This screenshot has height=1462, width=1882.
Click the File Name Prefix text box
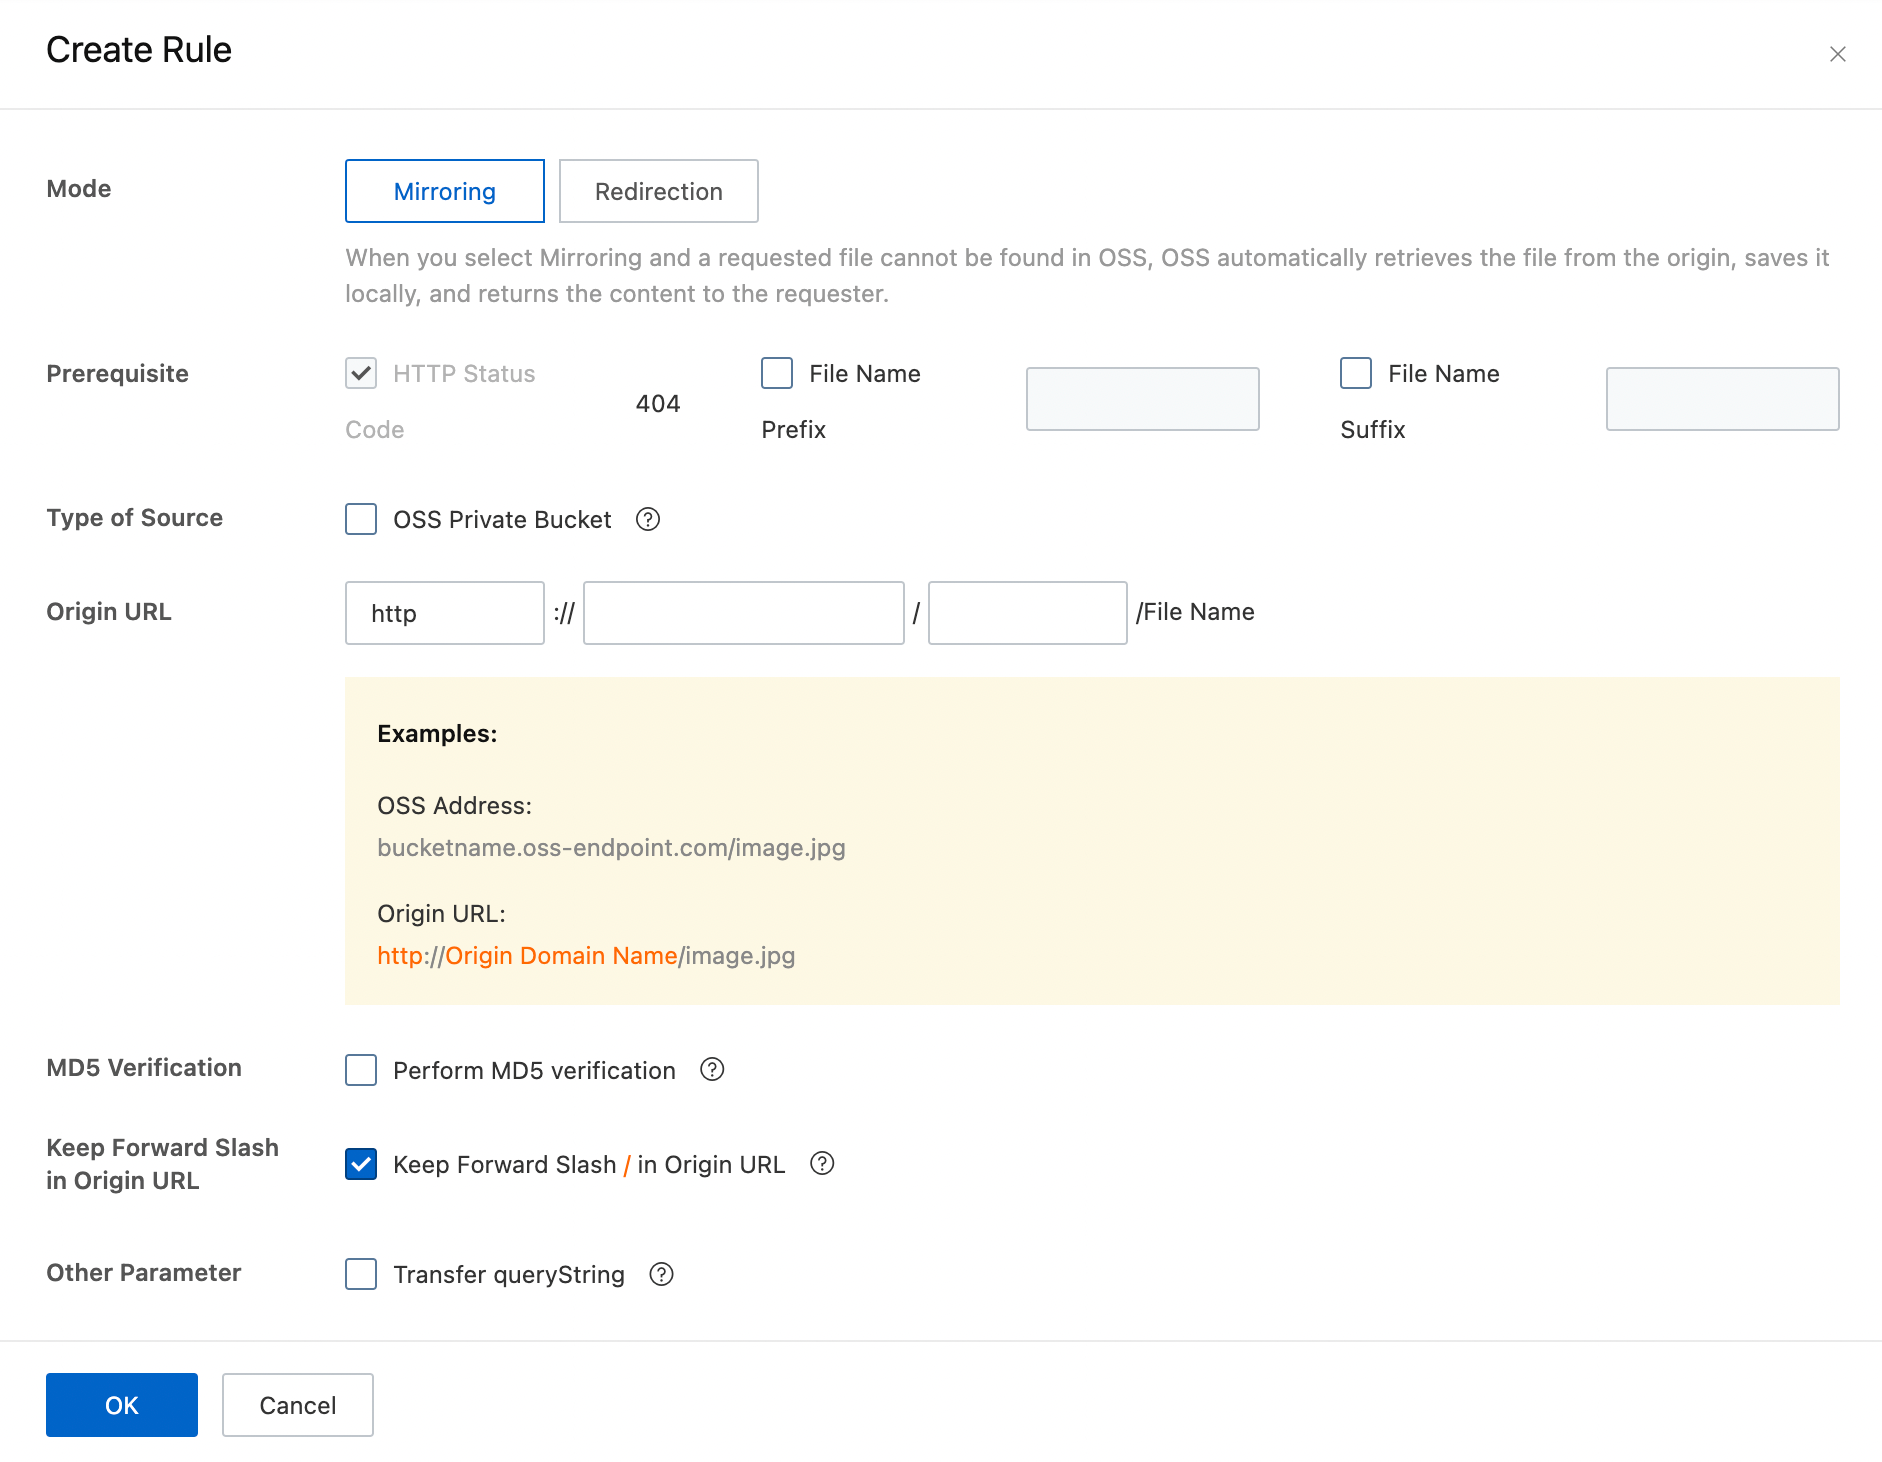(1142, 399)
